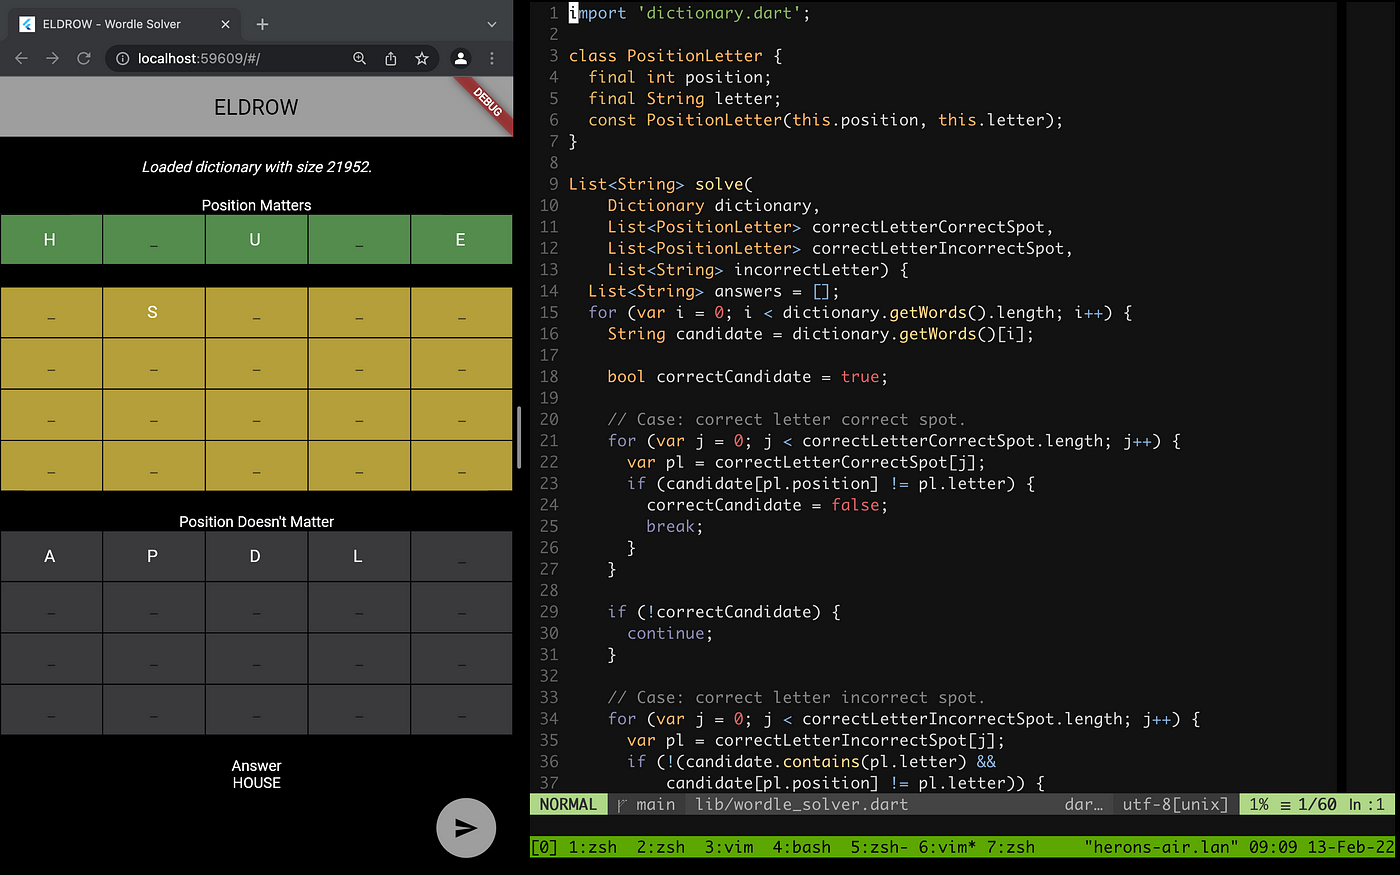This screenshot has width=1400, height=875.
Task: Click the ELDROW app bar title
Action: pyautogui.click(x=256, y=107)
